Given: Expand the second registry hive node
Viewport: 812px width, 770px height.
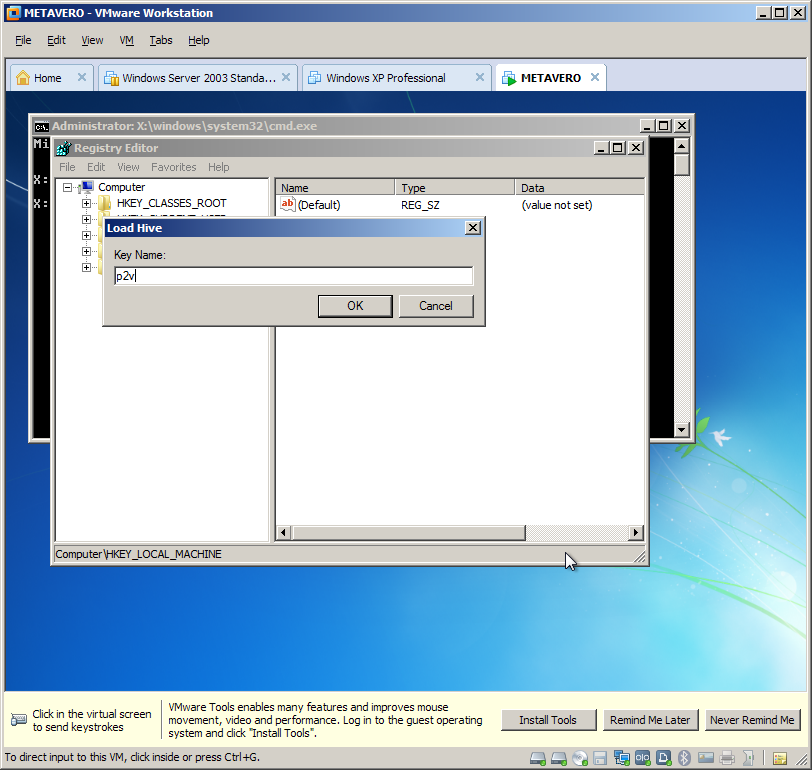Looking at the screenshot, I should (x=86, y=219).
